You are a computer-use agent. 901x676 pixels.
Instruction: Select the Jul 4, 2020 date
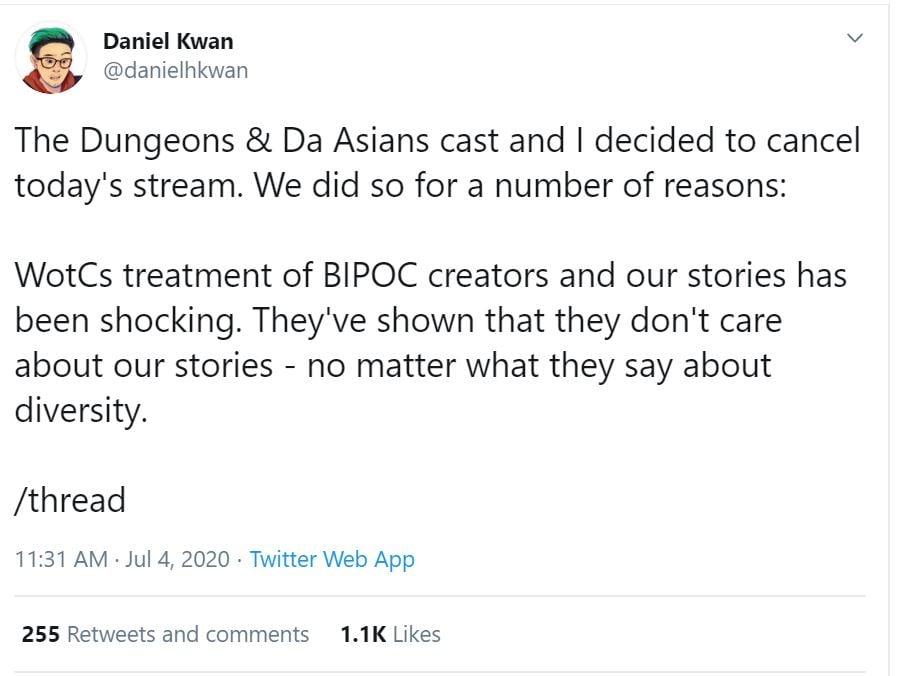pyautogui.click(x=177, y=560)
